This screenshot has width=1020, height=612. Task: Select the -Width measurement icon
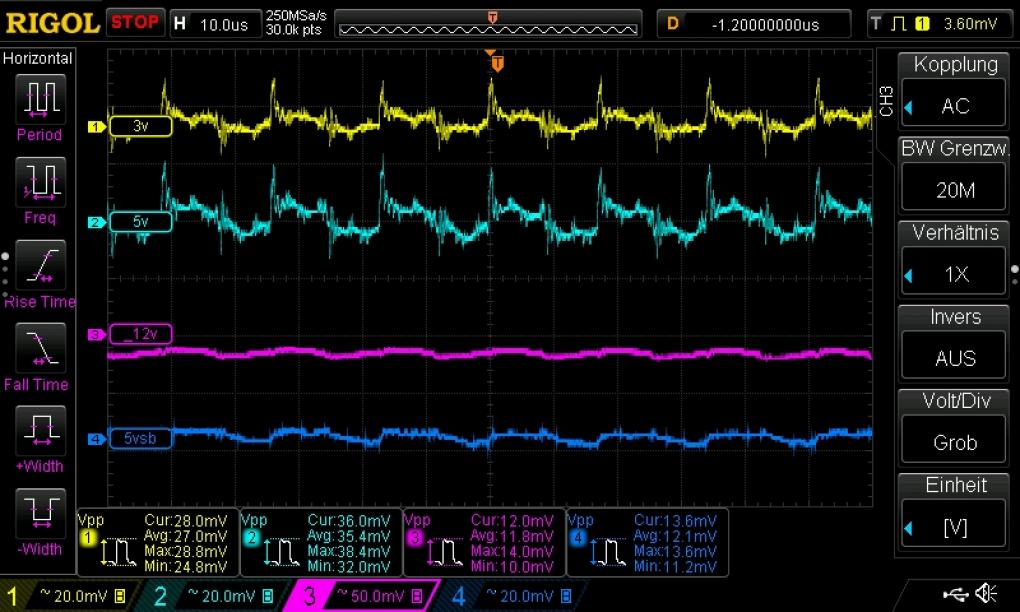tap(40, 512)
